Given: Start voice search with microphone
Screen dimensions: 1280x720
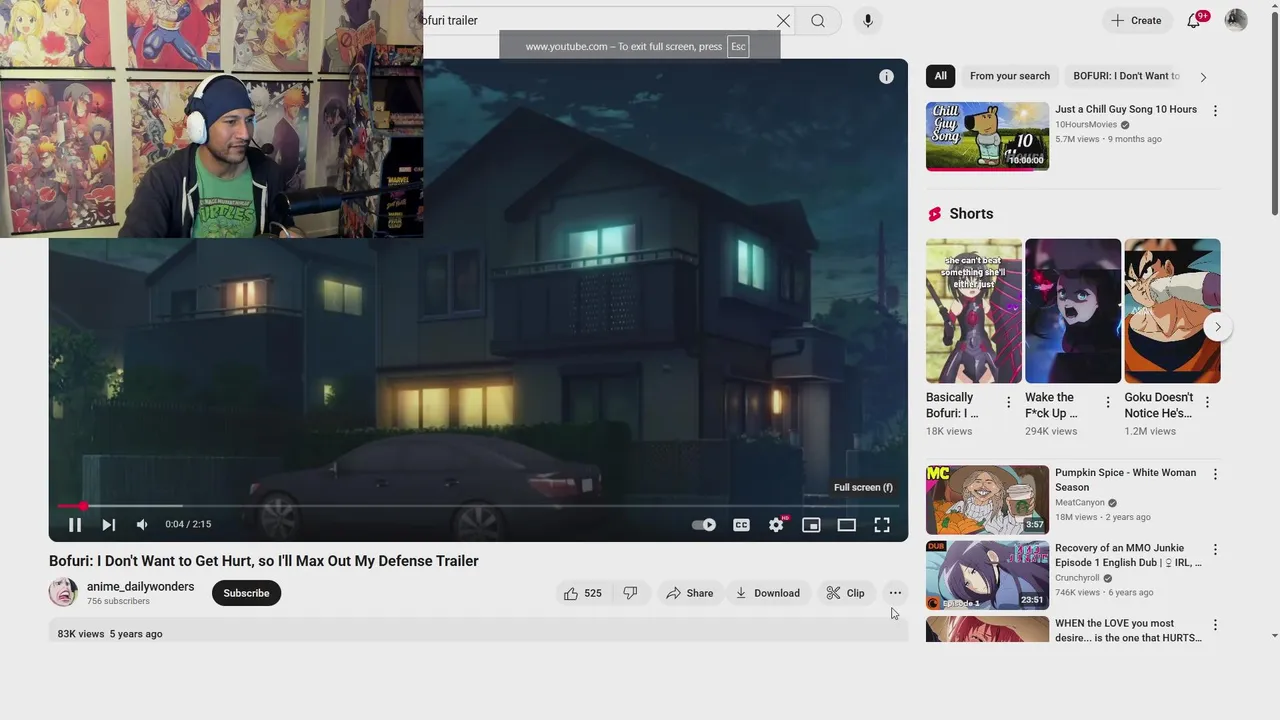Looking at the screenshot, I should pos(868,20).
